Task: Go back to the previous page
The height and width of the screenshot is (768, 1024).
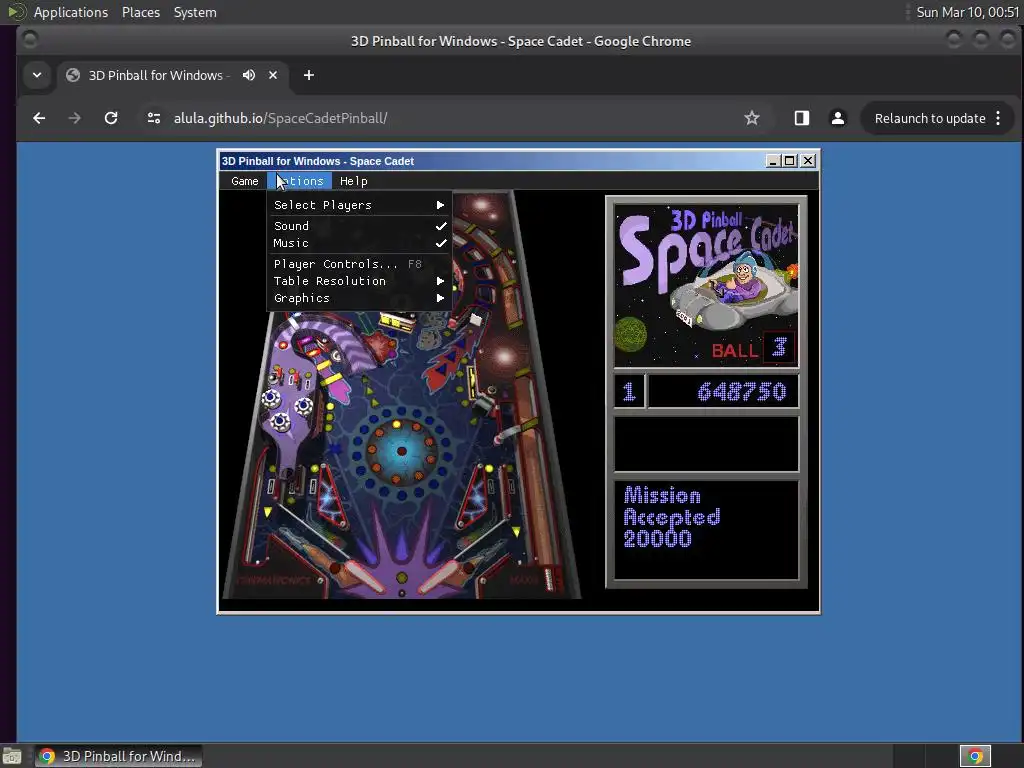Action: click(x=39, y=118)
